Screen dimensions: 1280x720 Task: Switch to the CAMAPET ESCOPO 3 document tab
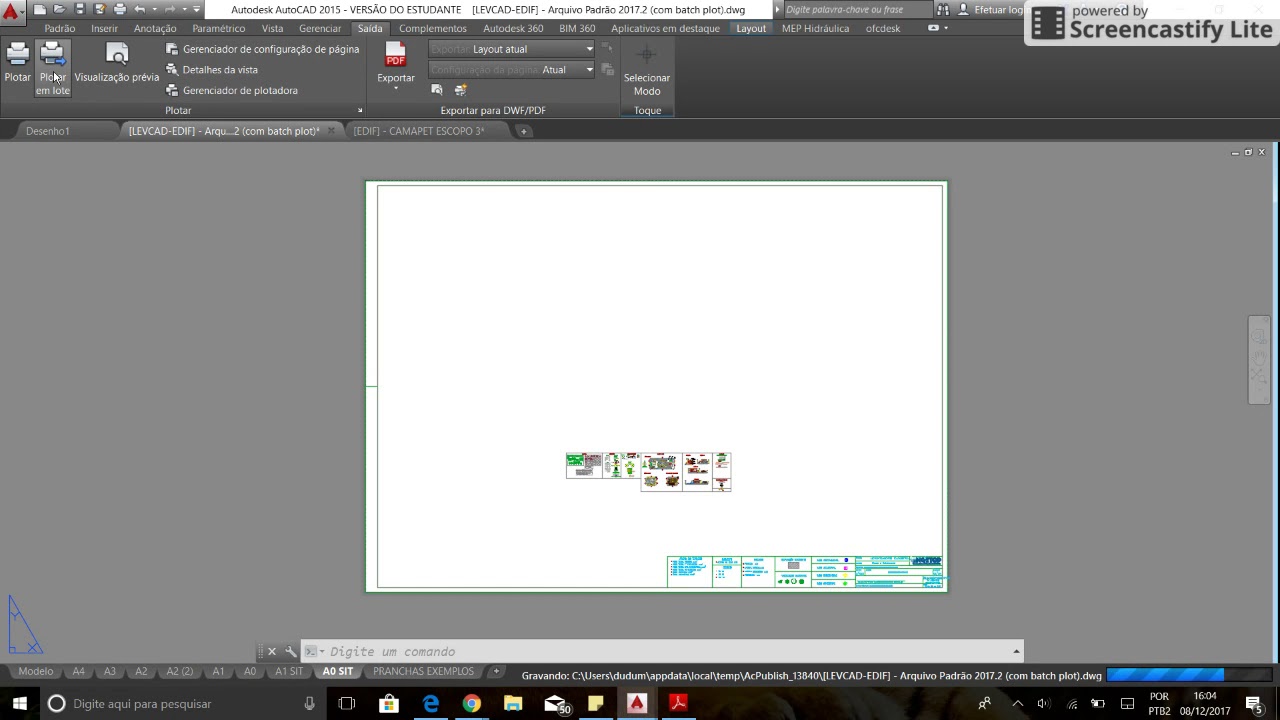(x=419, y=131)
